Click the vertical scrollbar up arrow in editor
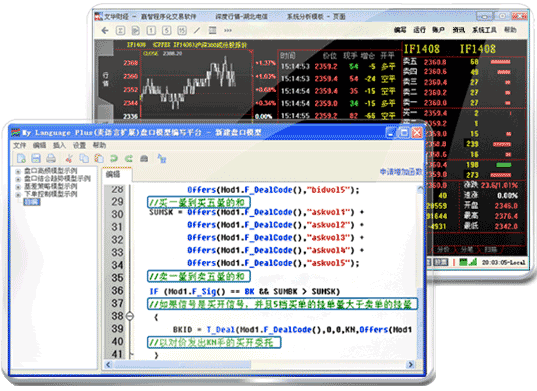Screen dimensions: 537x391 tap(420, 189)
